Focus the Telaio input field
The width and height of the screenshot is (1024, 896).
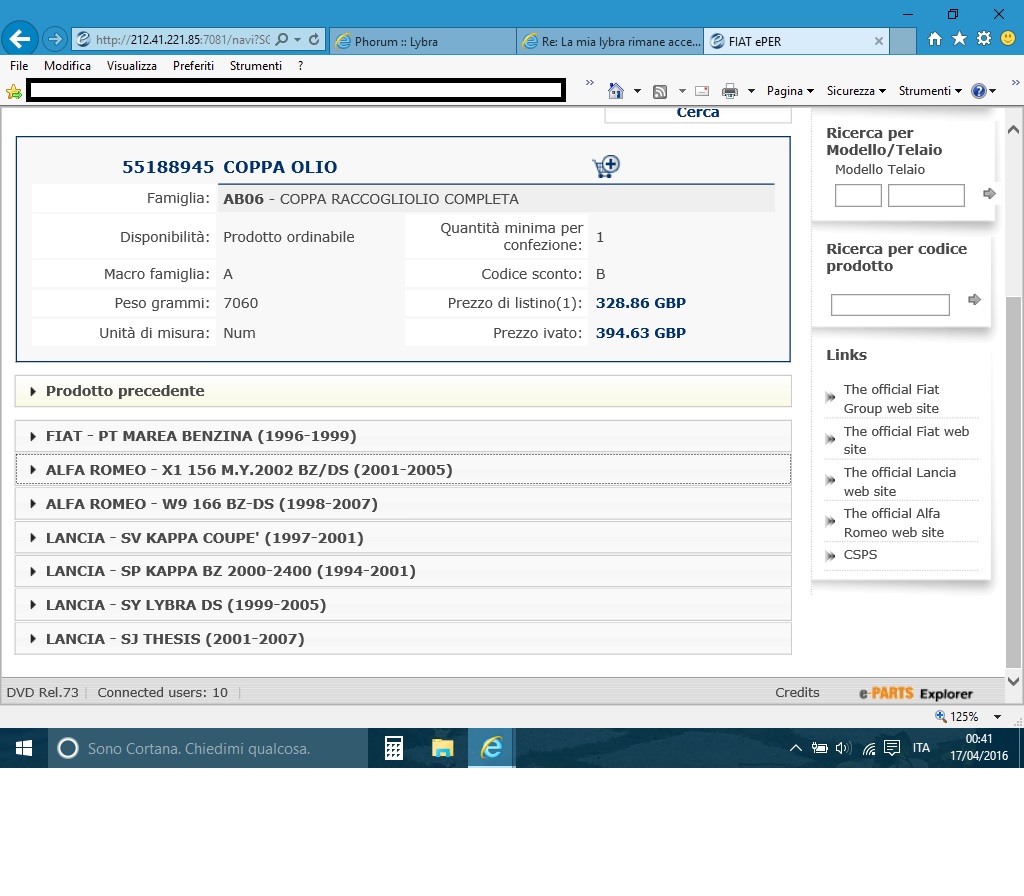point(926,195)
